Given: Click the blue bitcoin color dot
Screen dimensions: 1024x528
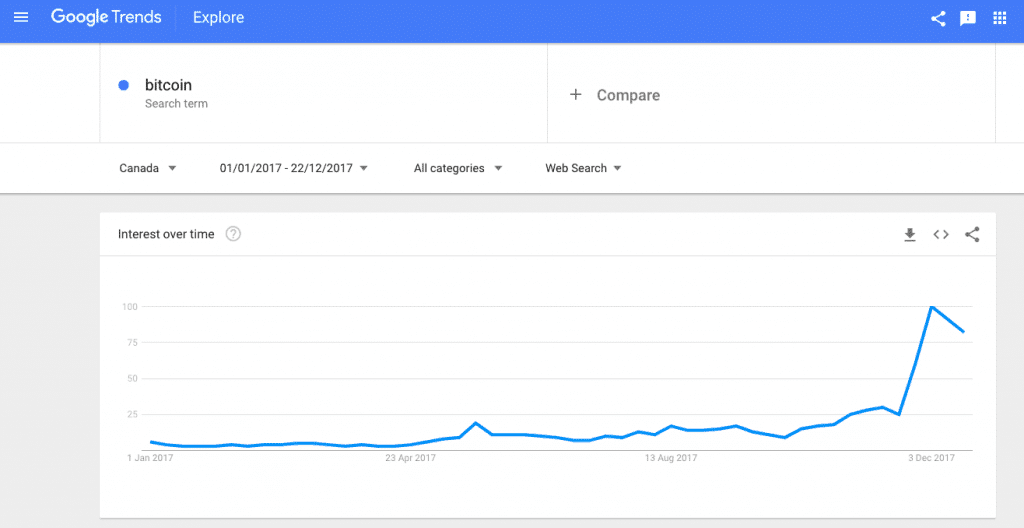Looking at the screenshot, I should [123, 85].
